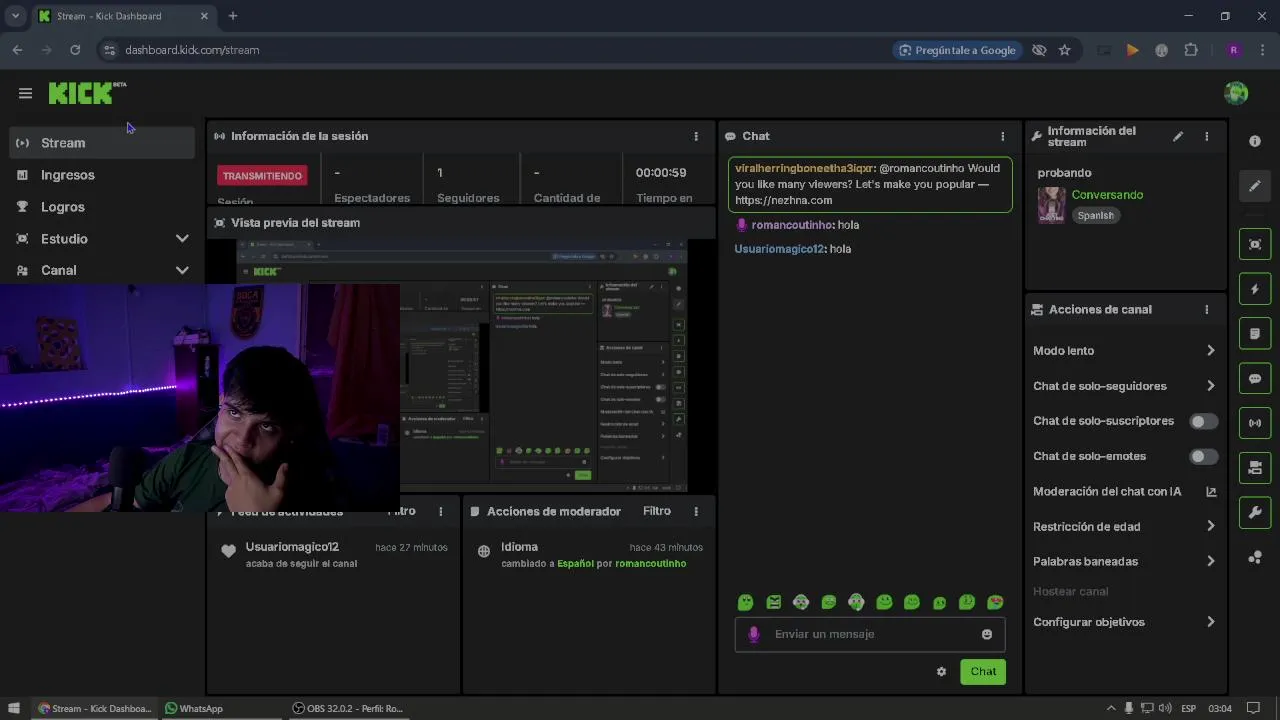Toggle the document widget icon in sidebar
Viewport: 1280px width, 720px height.
point(1255,333)
